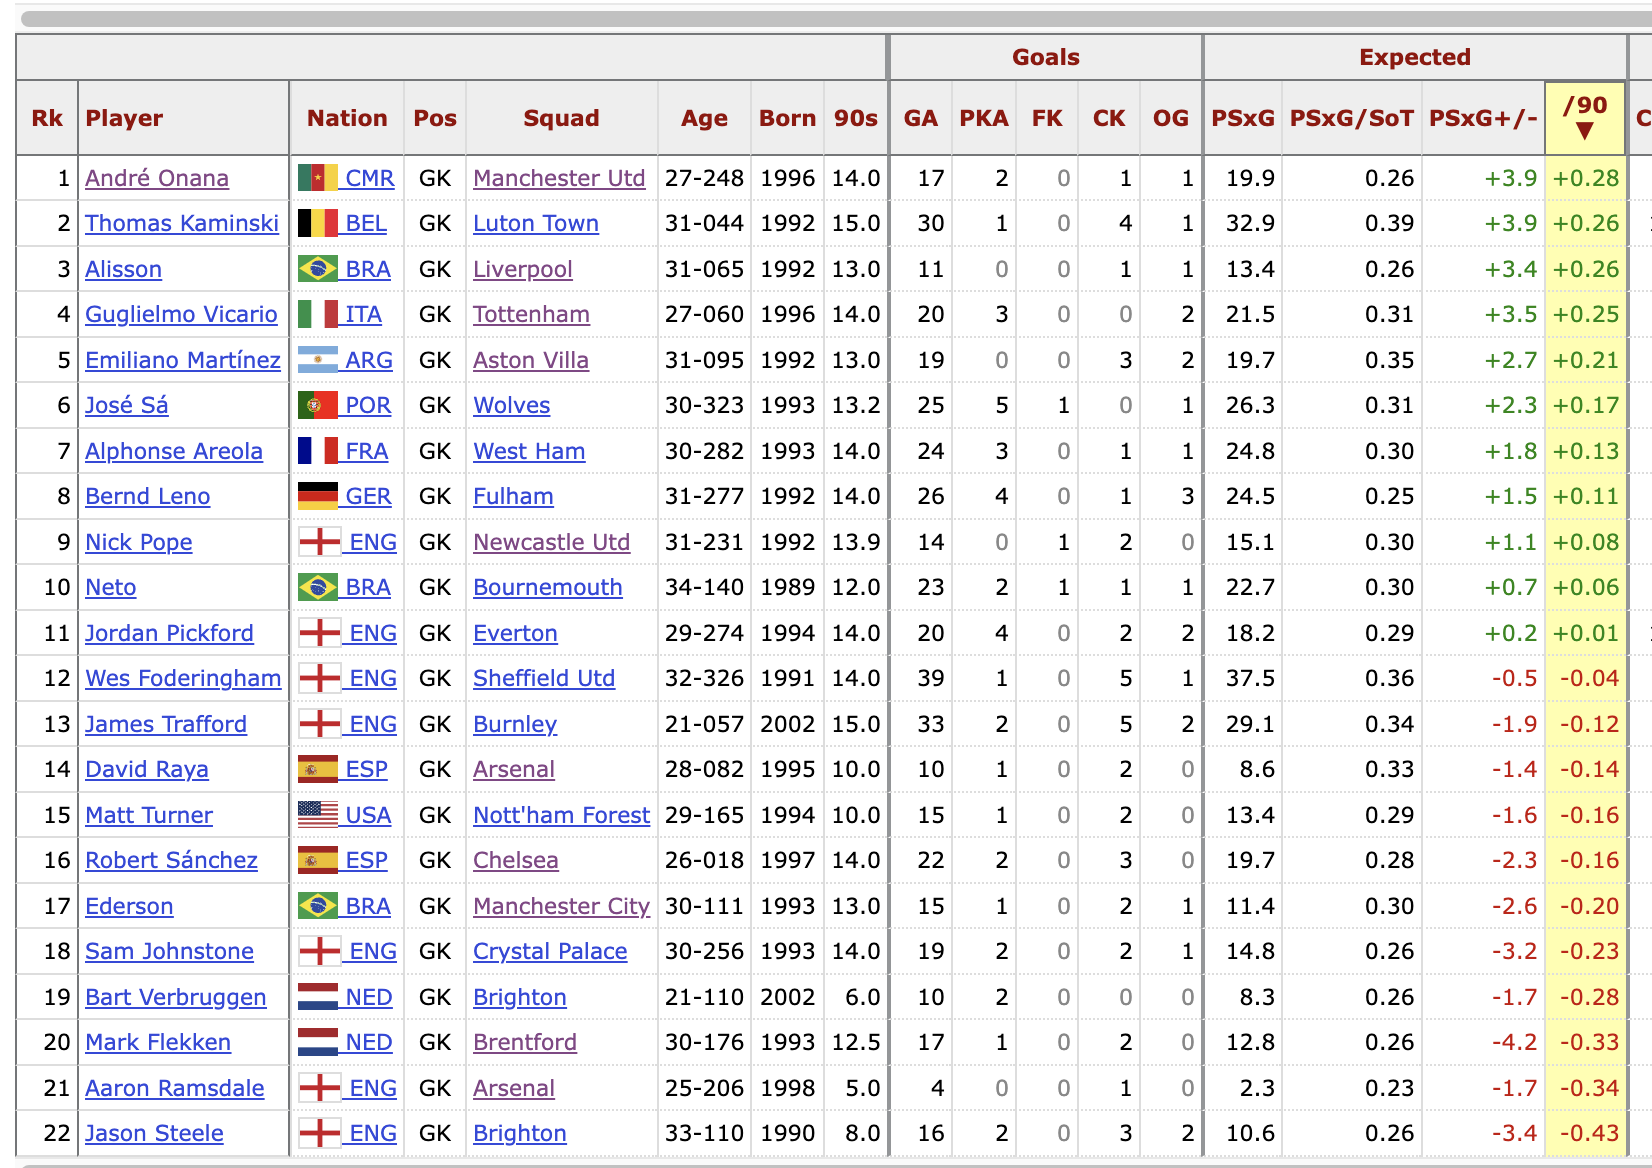Screen dimensions: 1652x1168
Task: Open Nott'ham Forest squad link
Action: click(562, 815)
